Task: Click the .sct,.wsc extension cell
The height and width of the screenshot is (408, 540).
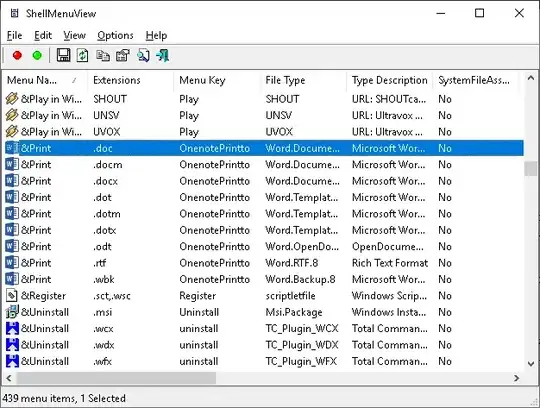Action: tap(112, 295)
